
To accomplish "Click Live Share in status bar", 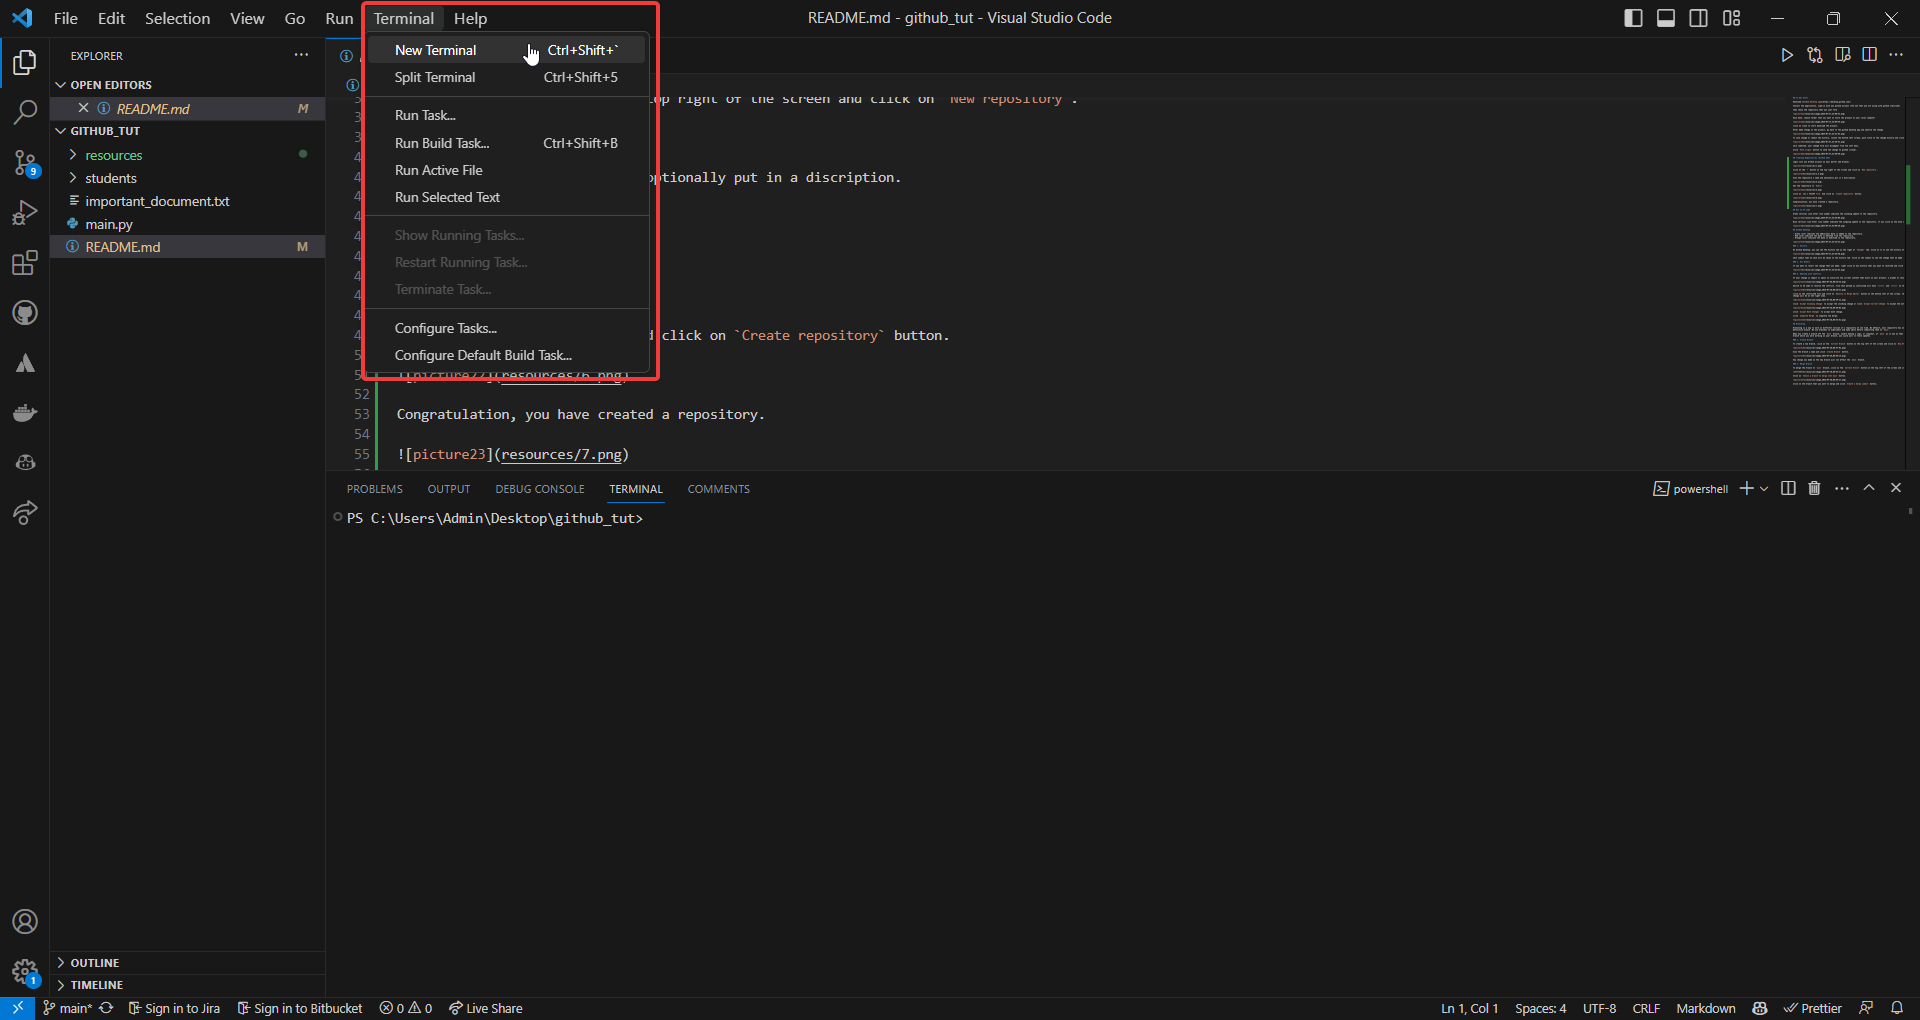I will pos(486,1008).
